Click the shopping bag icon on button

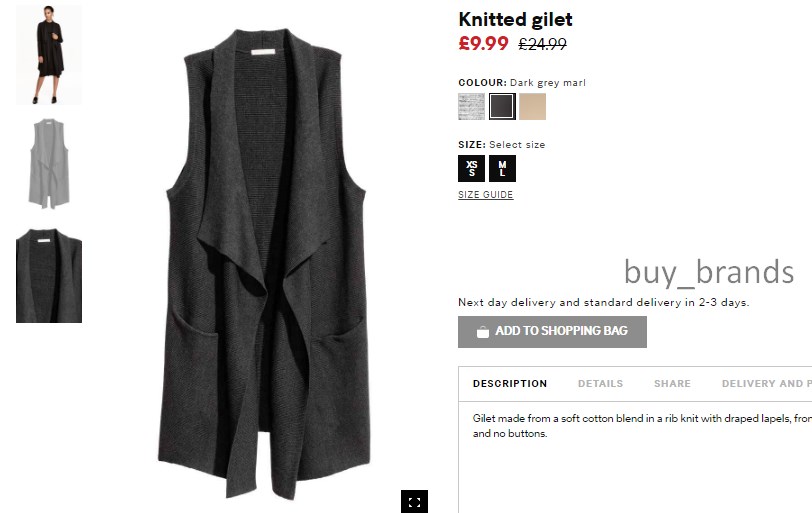(483, 332)
